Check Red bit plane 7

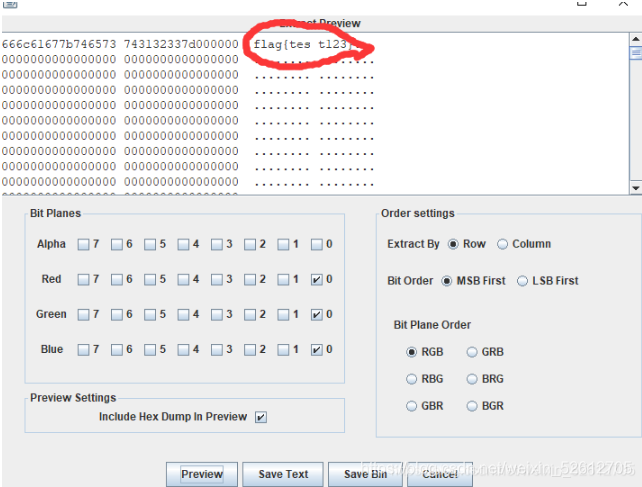pos(84,280)
